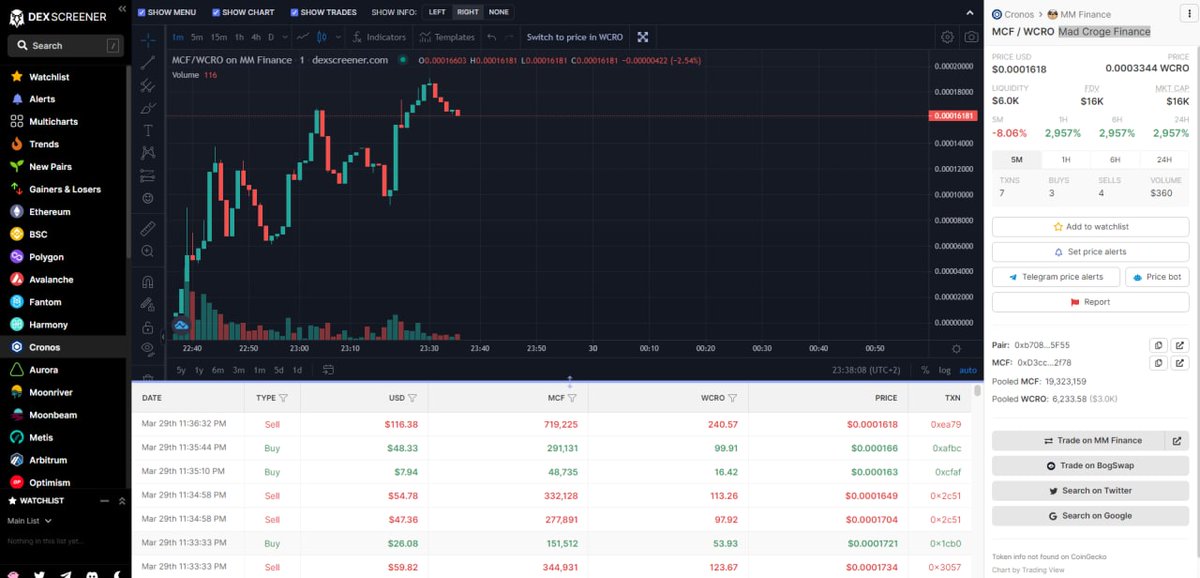Filter trades by USD column
This screenshot has height=578, width=1200.
pyautogui.click(x=412, y=398)
